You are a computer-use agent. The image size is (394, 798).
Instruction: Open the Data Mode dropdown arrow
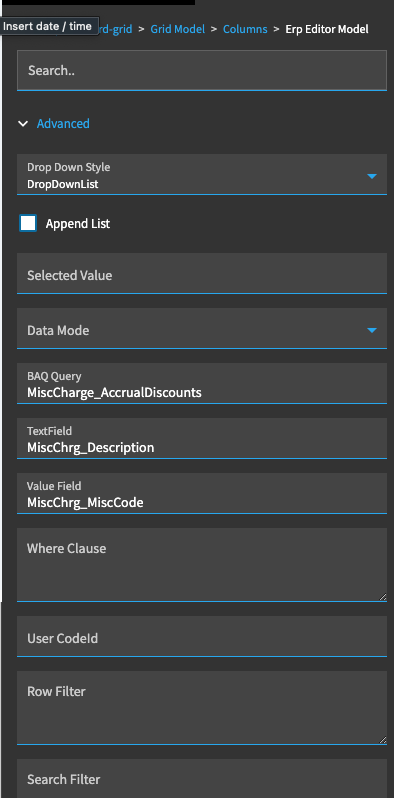pyautogui.click(x=372, y=330)
